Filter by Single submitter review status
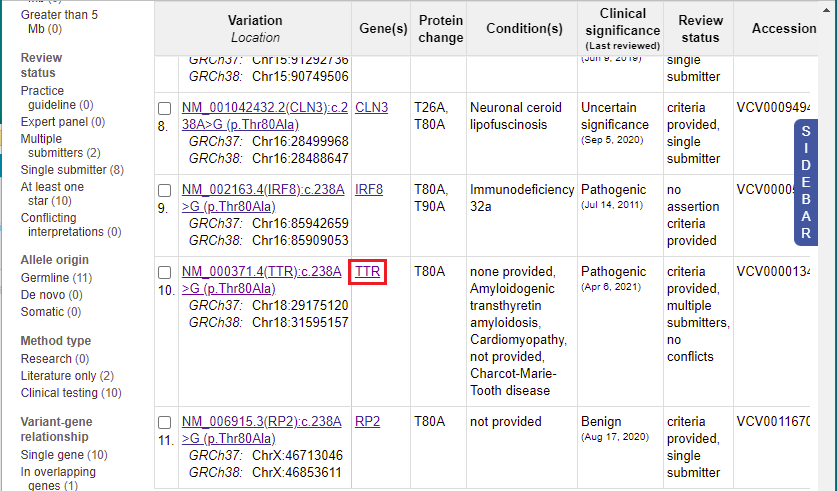The width and height of the screenshot is (837, 491). pos(72,170)
